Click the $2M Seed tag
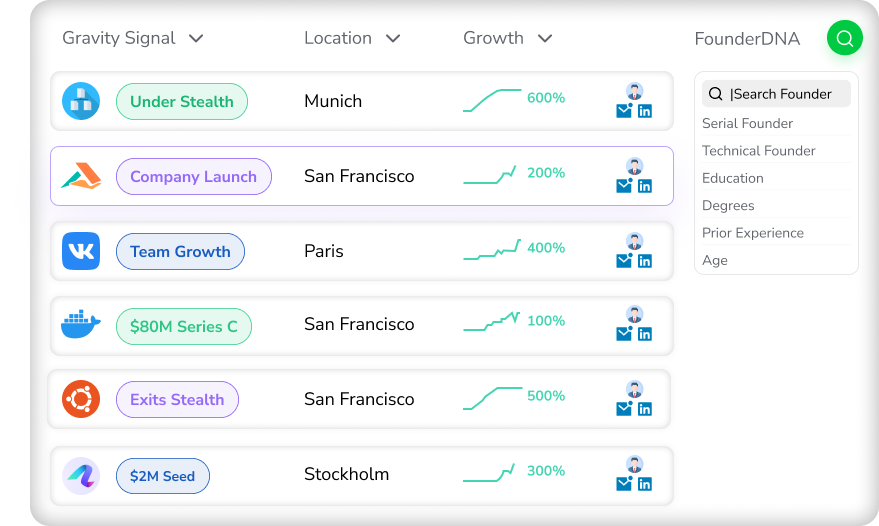Image resolution: width=879 pixels, height=526 pixels. point(162,476)
